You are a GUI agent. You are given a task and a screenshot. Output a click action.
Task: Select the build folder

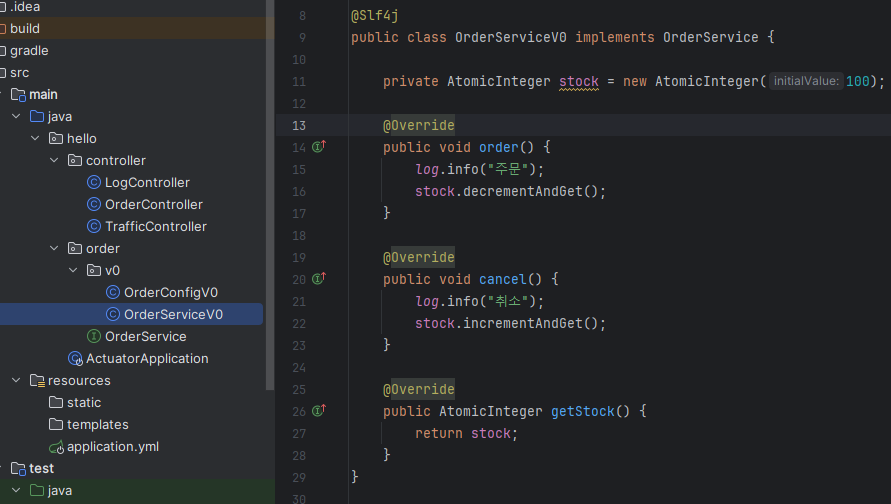tap(25, 28)
